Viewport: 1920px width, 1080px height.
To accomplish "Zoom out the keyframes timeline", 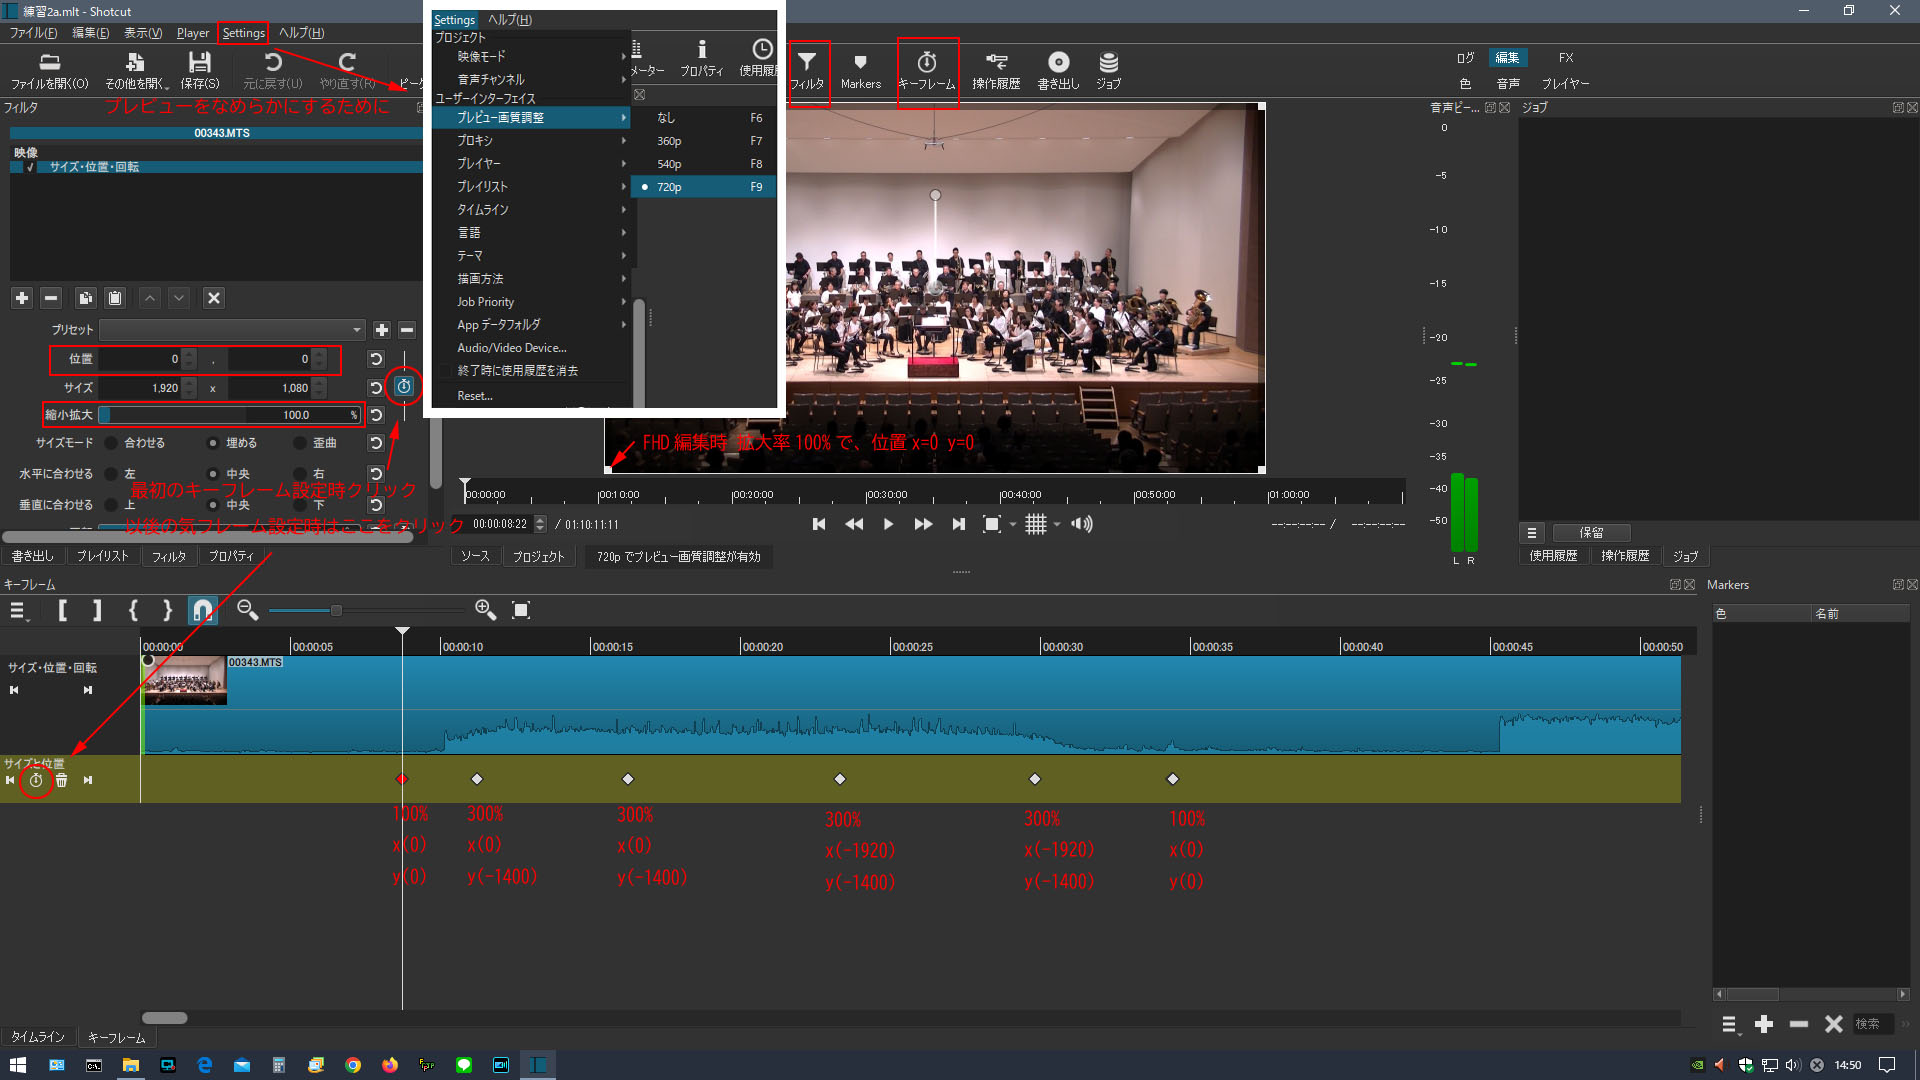I will (247, 610).
